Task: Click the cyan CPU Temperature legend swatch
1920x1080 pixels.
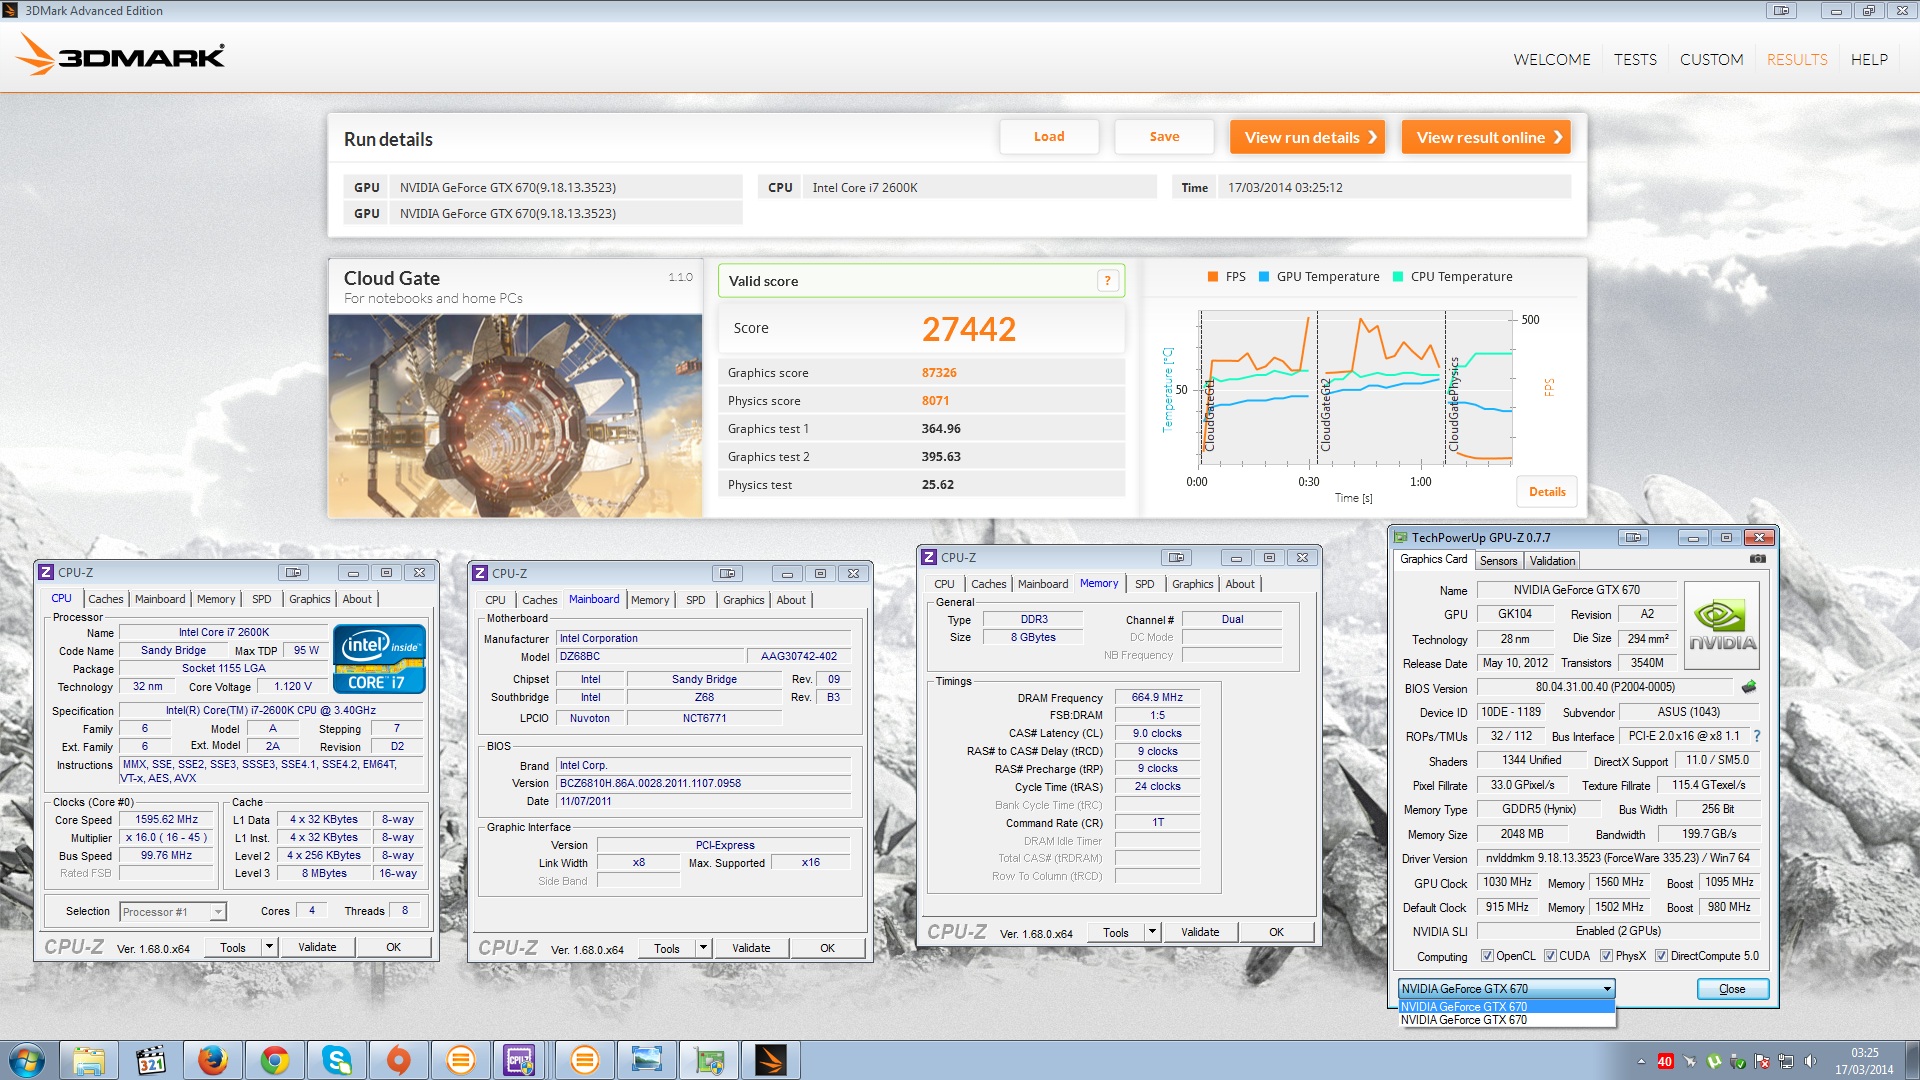Action: [x=1398, y=277]
